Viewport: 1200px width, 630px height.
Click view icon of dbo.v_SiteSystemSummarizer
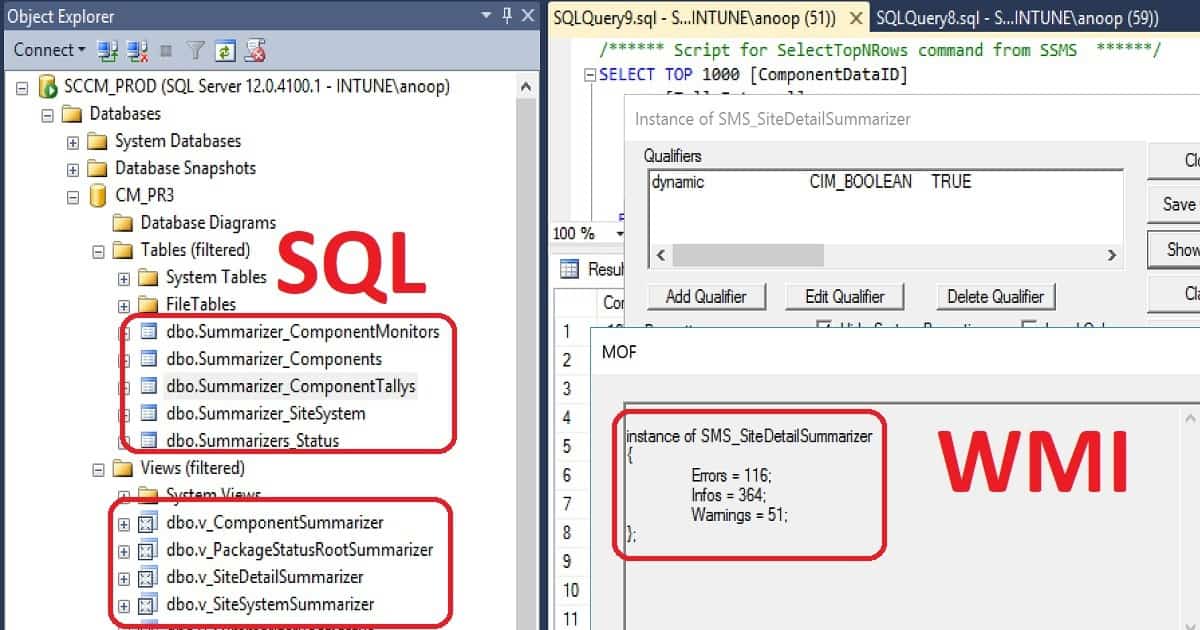tap(149, 604)
